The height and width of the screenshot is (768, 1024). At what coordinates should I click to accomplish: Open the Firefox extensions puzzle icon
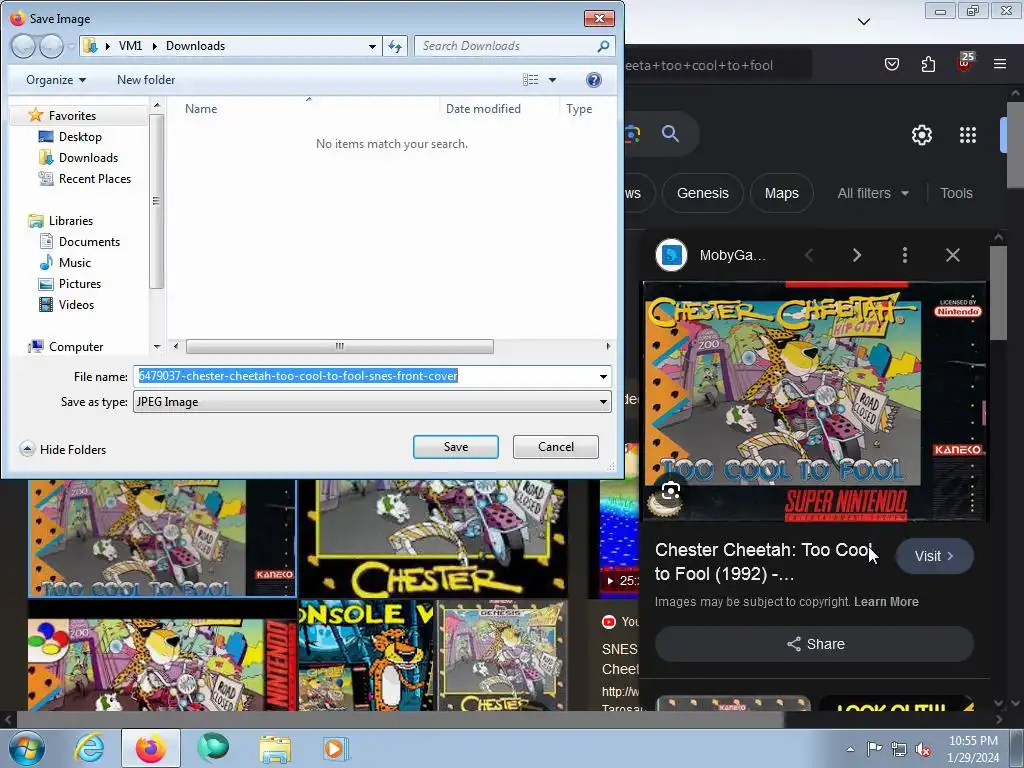coord(928,64)
